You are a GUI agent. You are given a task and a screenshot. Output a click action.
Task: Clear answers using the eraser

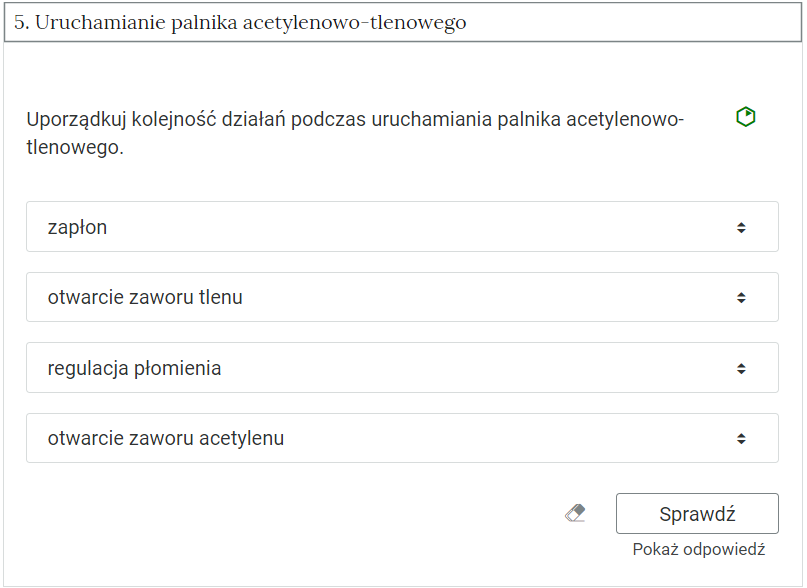pyautogui.click(x=575, y=513)
